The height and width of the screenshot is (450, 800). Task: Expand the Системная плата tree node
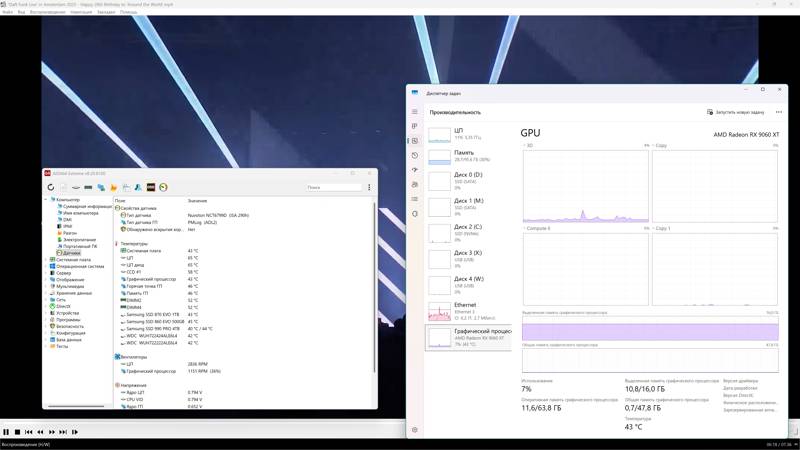pos(46,260)
